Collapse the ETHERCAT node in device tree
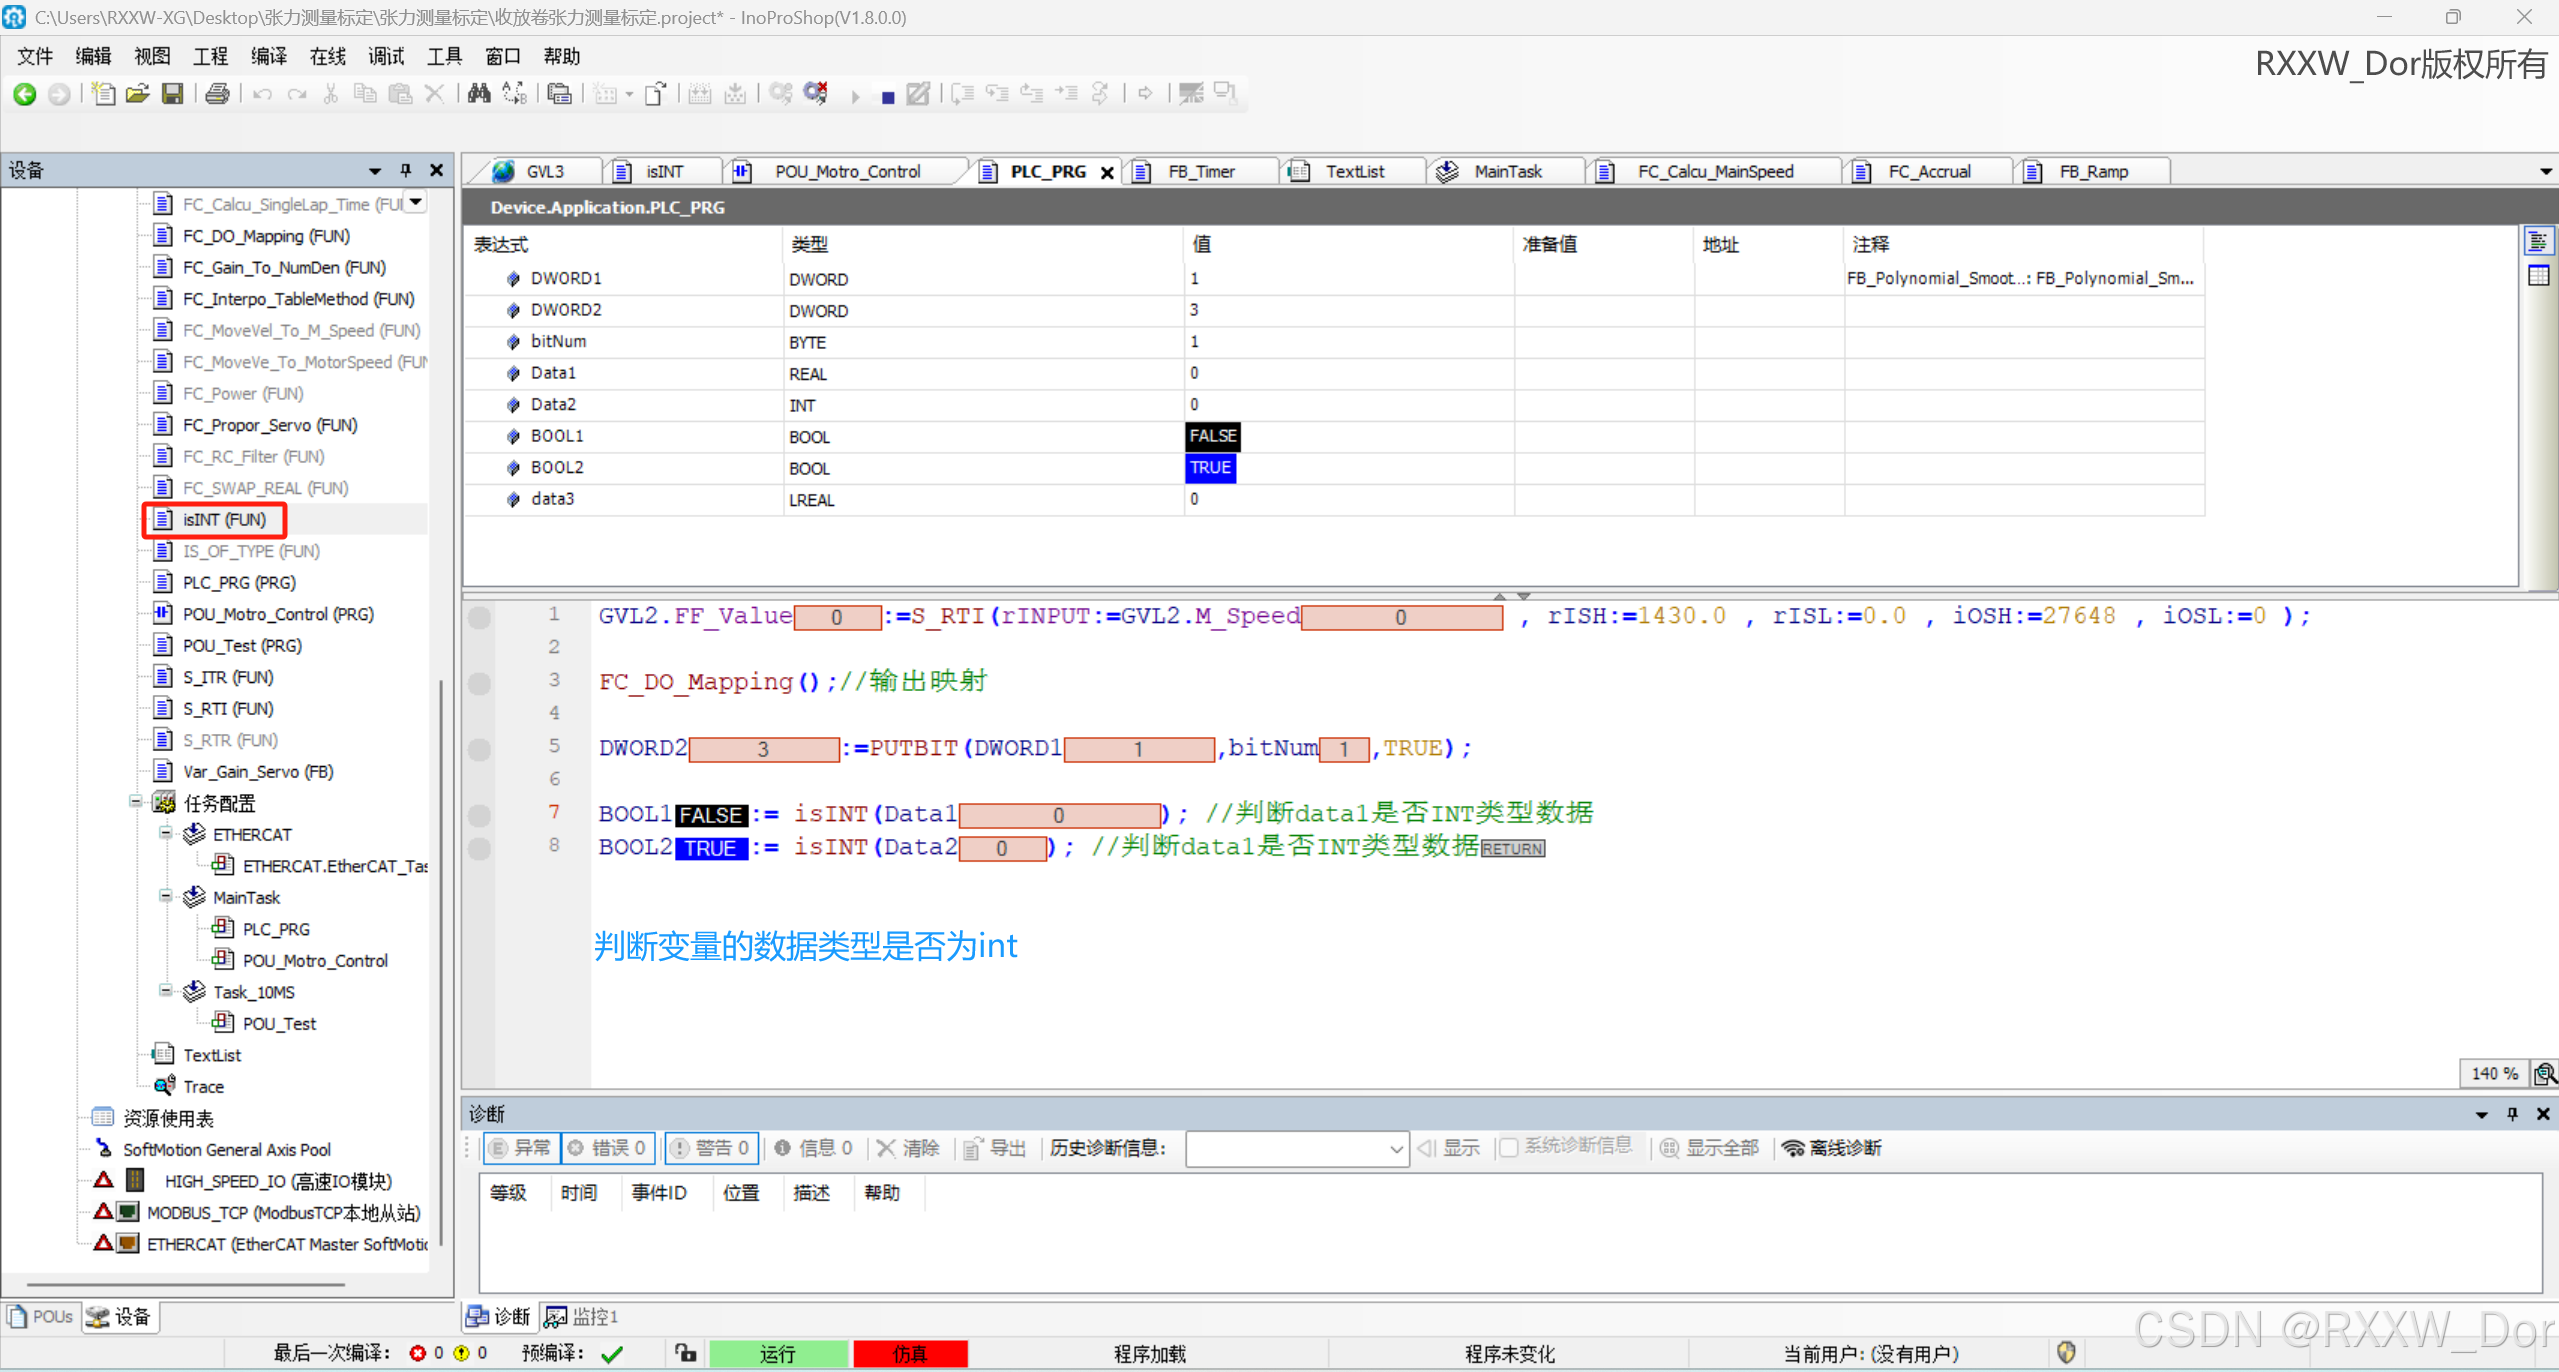 166,833
